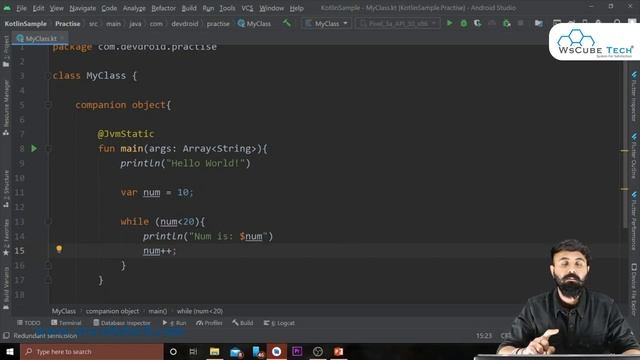Open the Flutter Performance side panel
The height and width of the screenshot is (360, 640).
point(634,221)
